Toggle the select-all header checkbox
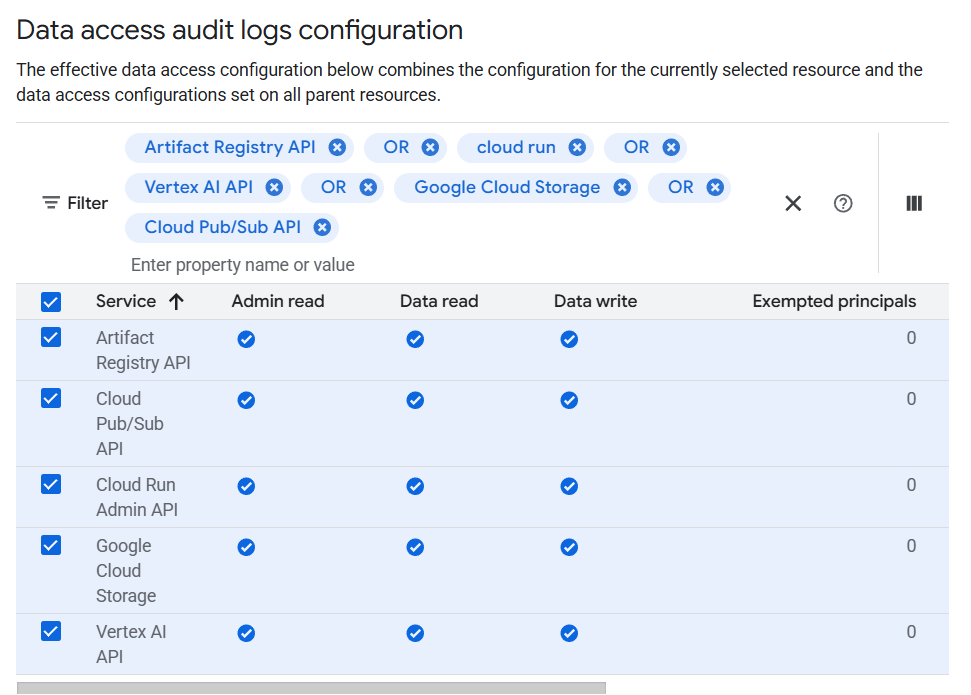This screenshot has height=695, width=971. tap(51, 301)
